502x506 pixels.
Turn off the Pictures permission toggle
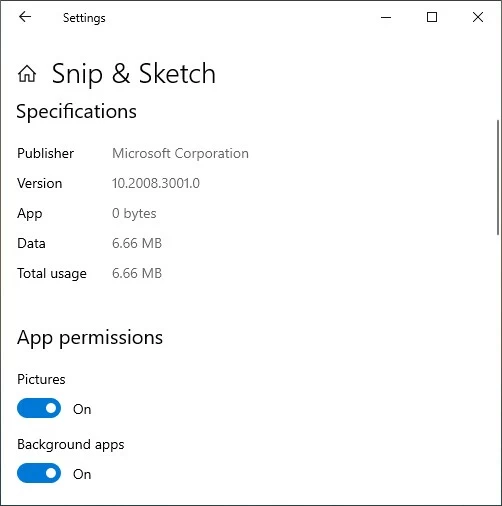[x=39, y=408]
